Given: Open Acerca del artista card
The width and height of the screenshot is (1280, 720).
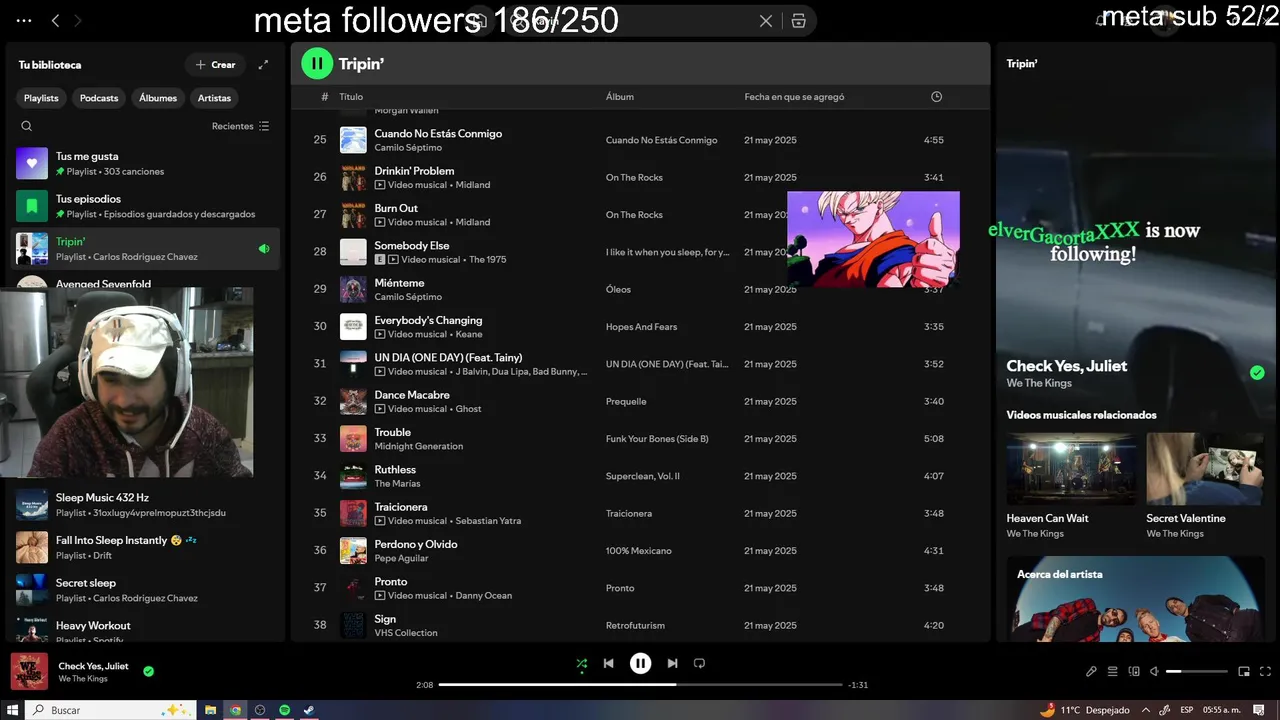Looking at the screenshot, I should point(1135,599).
